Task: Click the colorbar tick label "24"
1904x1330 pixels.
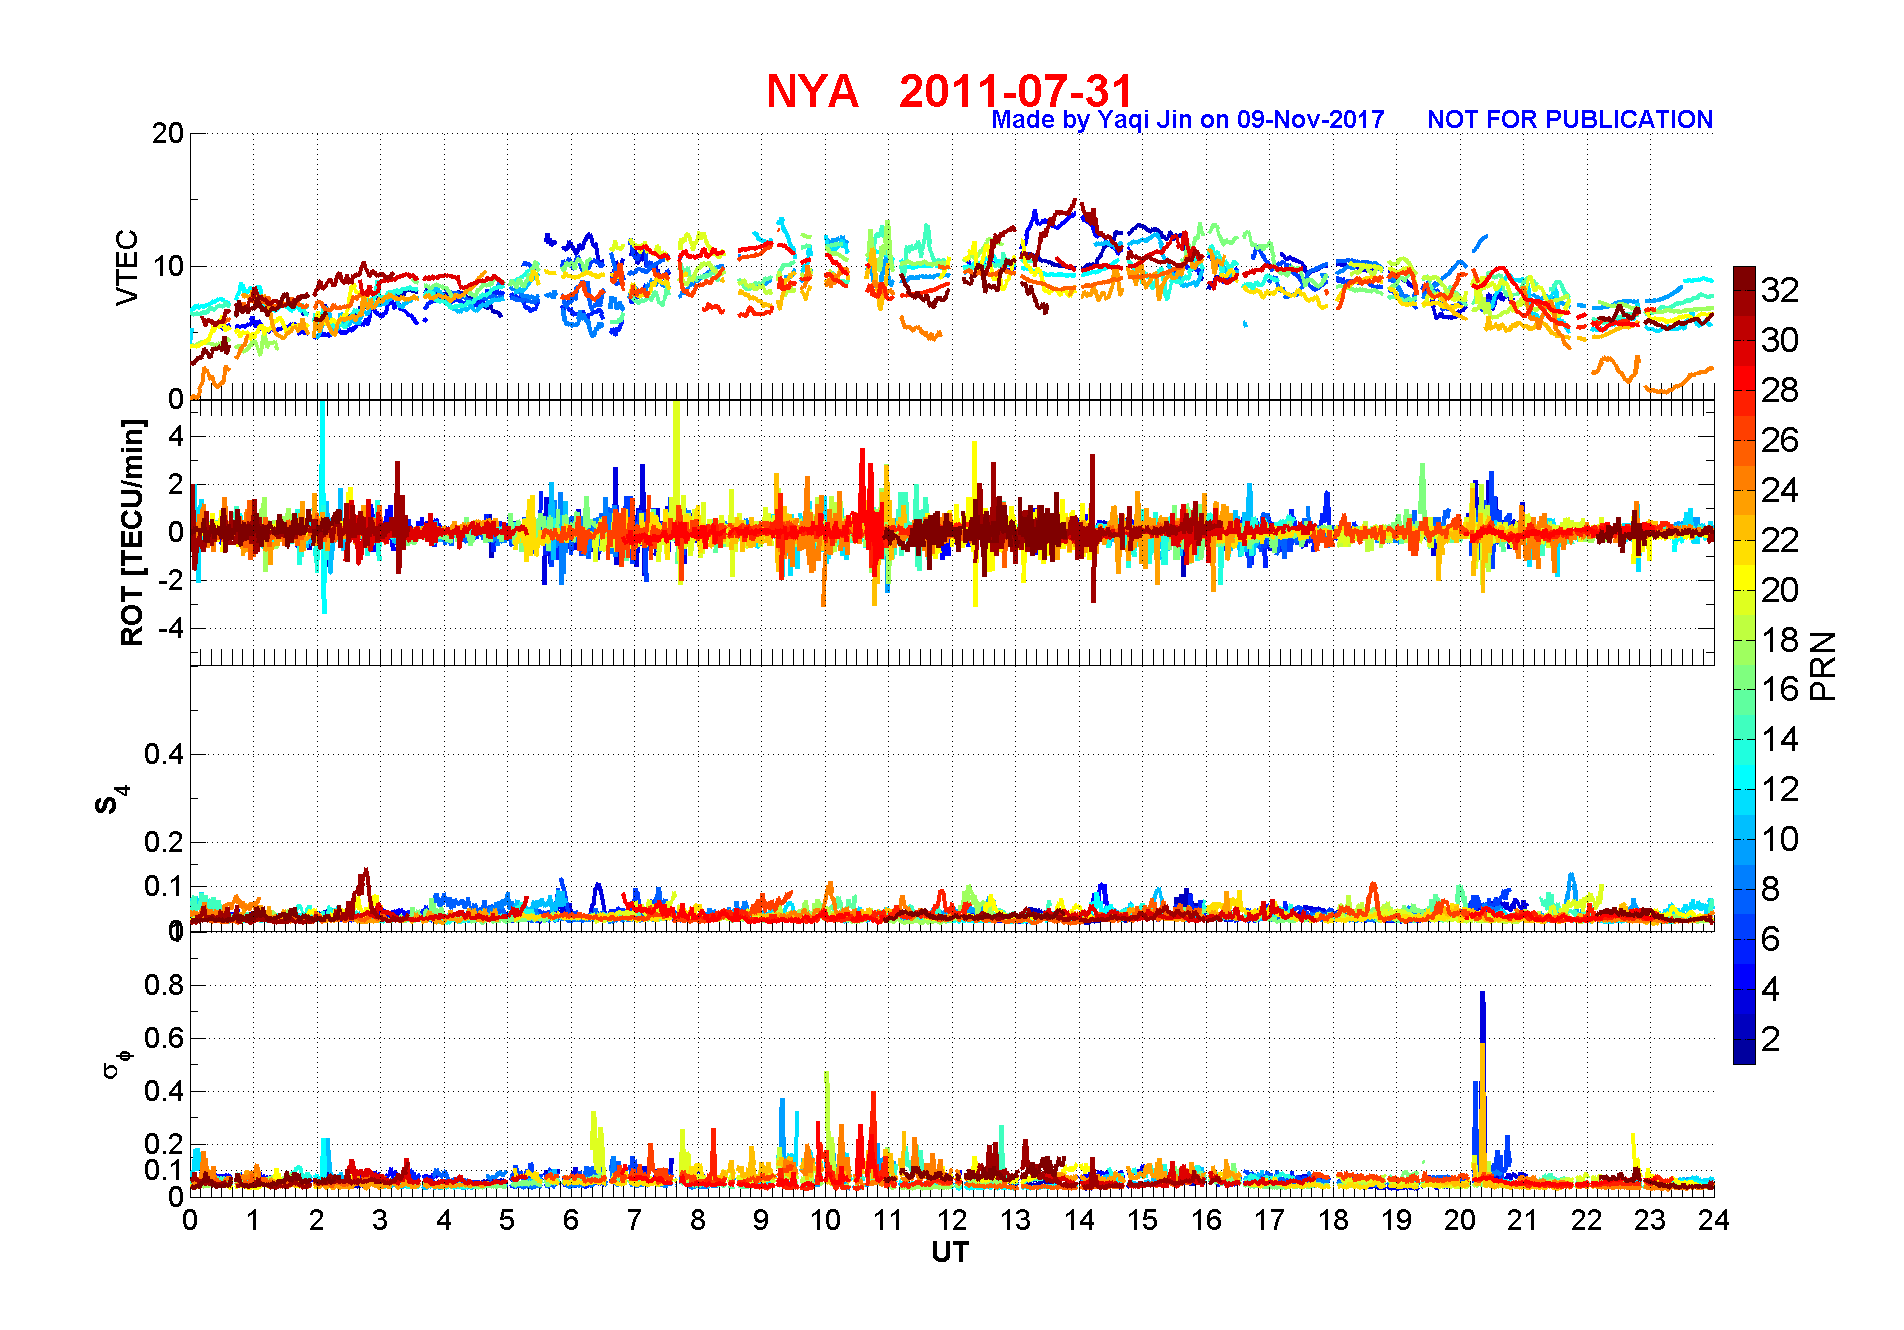Action: tap(1780, 490)
